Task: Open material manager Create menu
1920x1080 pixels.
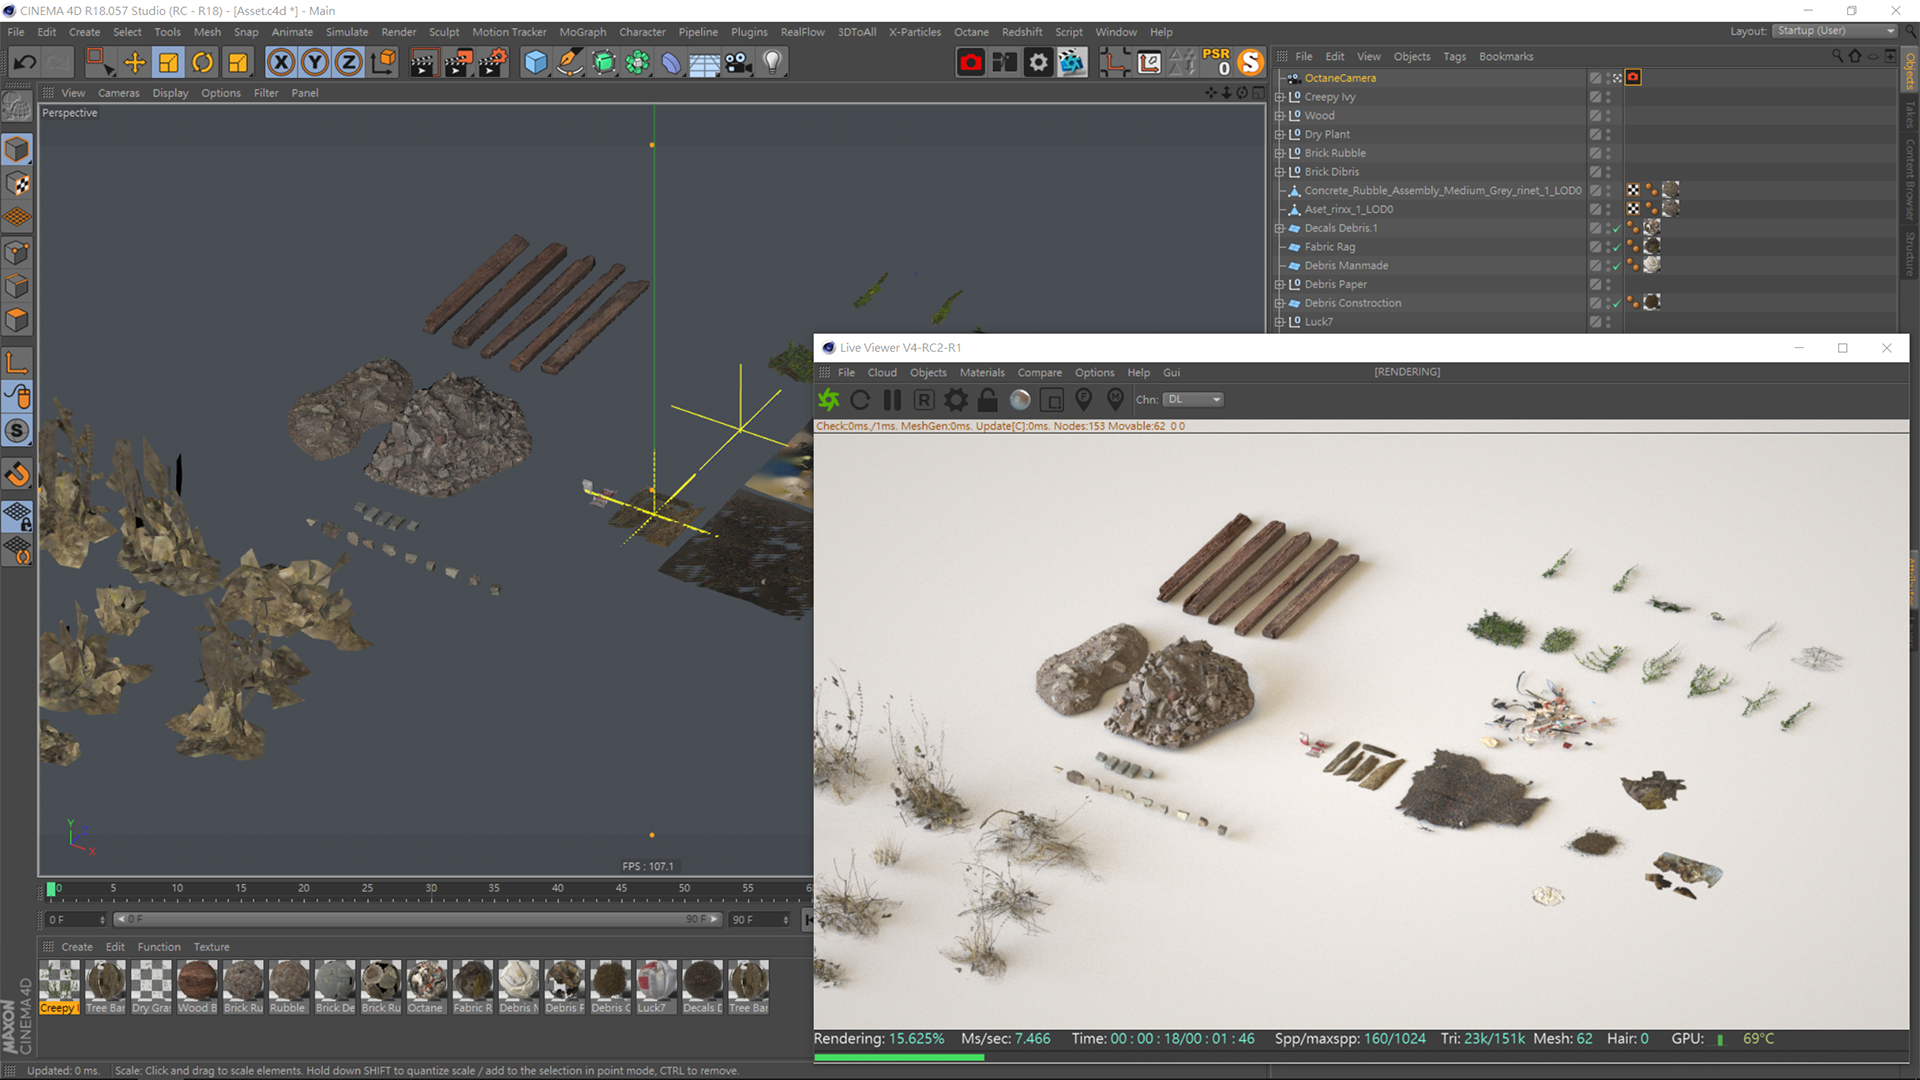Action: 77,947
